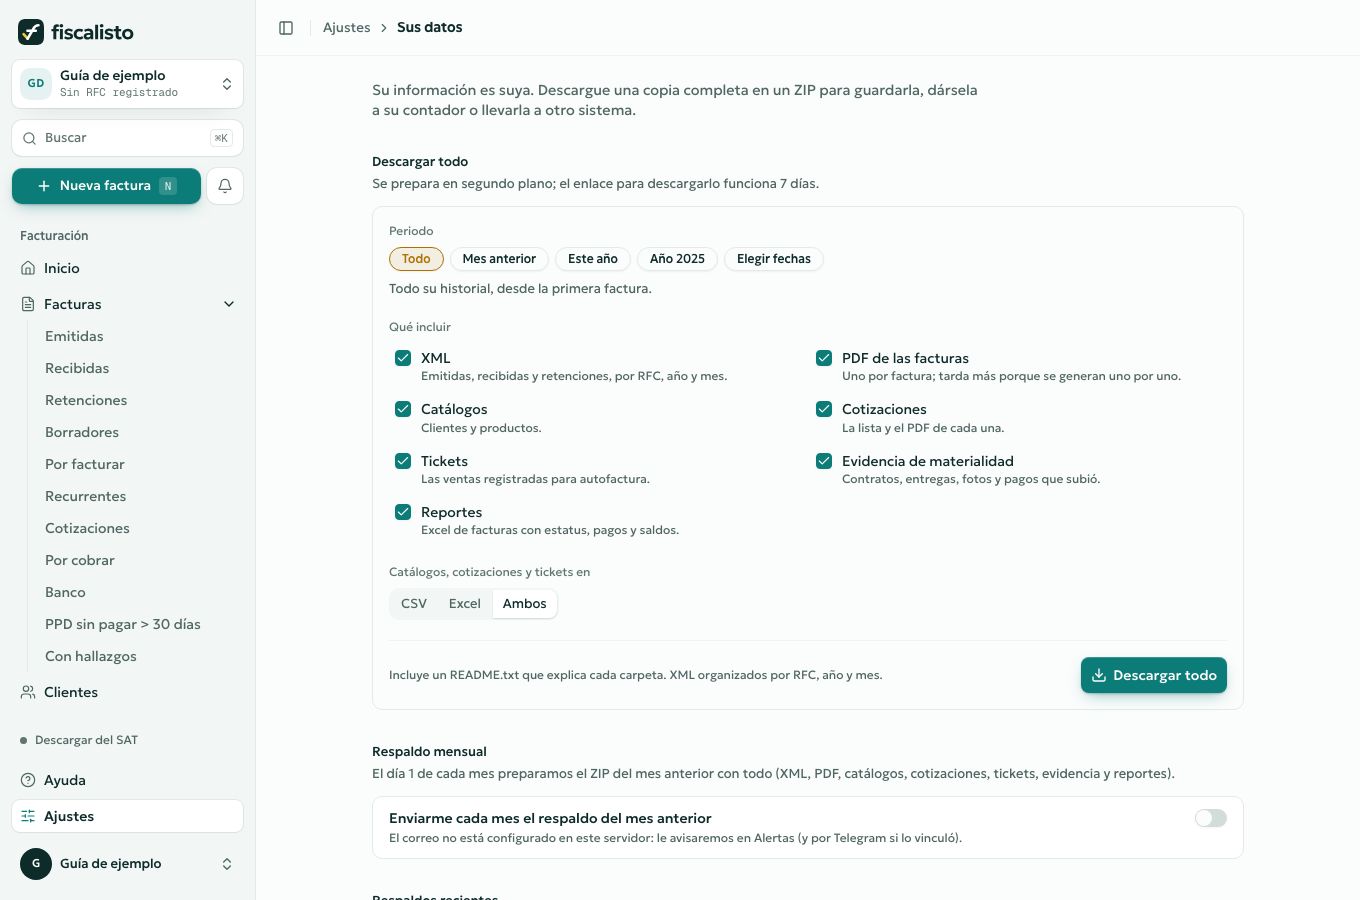Click the Clientes people icon
1360x900 pixels.
tap(28, 692)
